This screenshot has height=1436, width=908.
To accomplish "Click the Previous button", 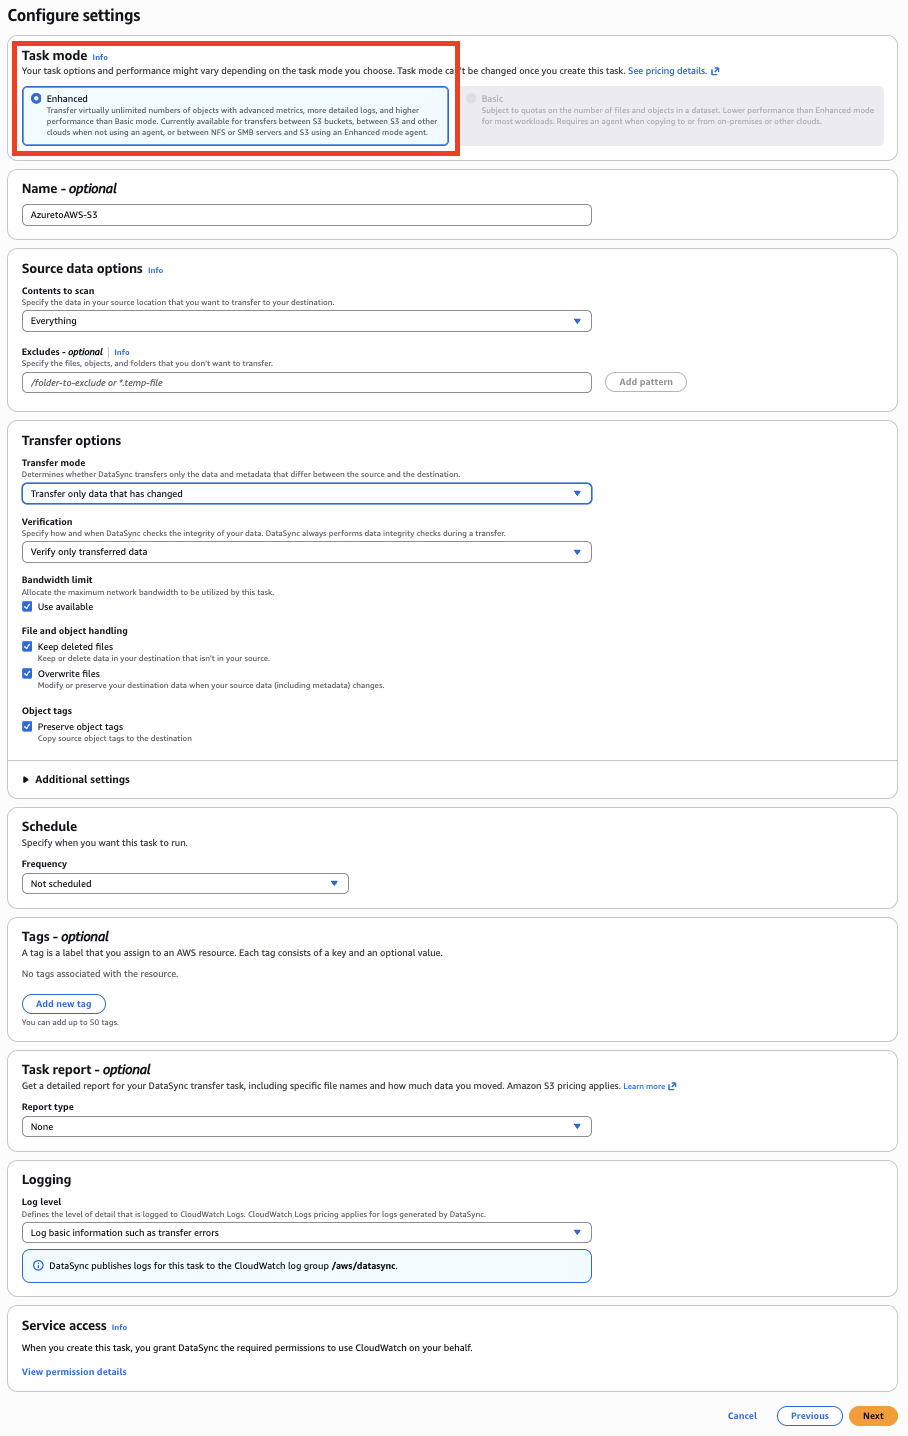I will coord(810,1416).
